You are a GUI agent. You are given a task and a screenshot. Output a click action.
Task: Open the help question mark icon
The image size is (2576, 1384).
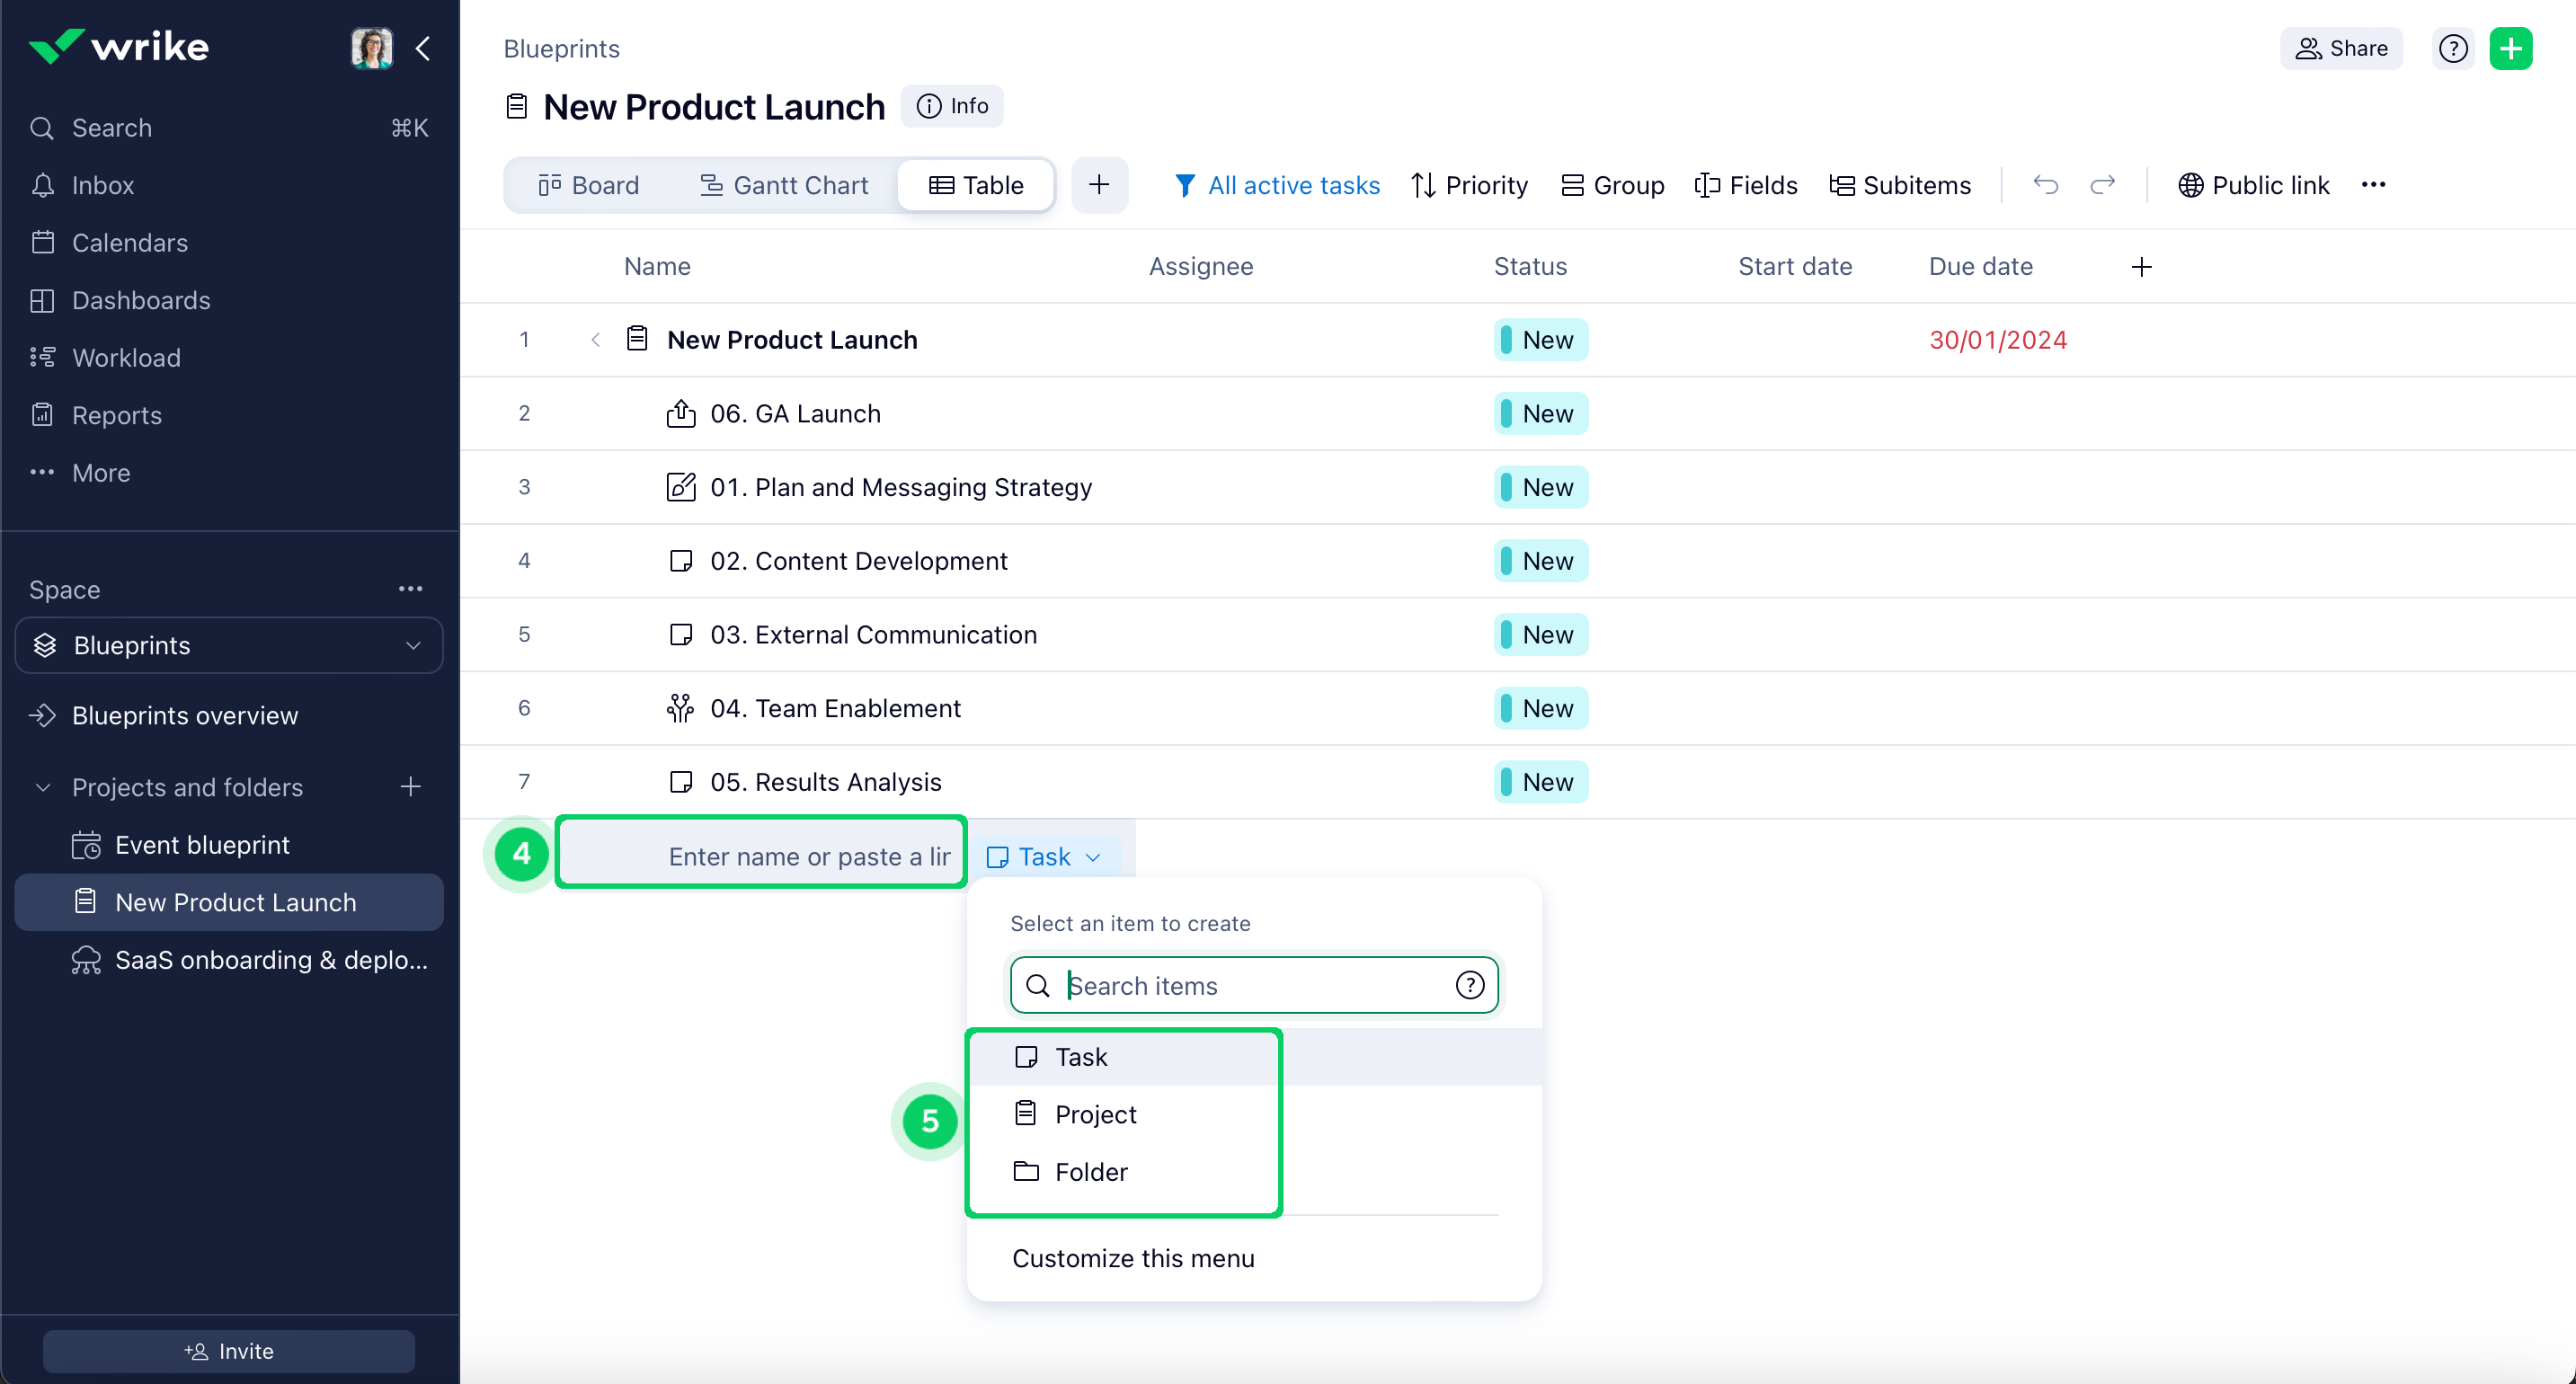(2452, 48)
